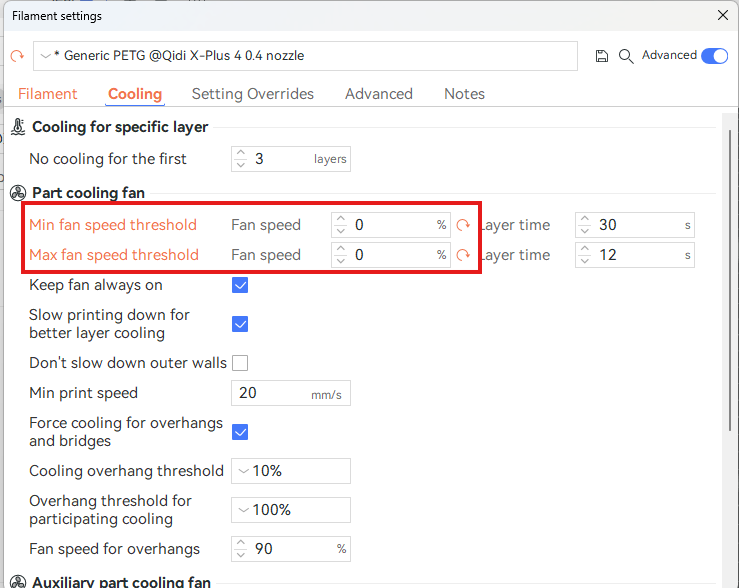Increase Fan speed for overhangs value
The width and height of the screenshot is (739, 588).
pos(240,544)
